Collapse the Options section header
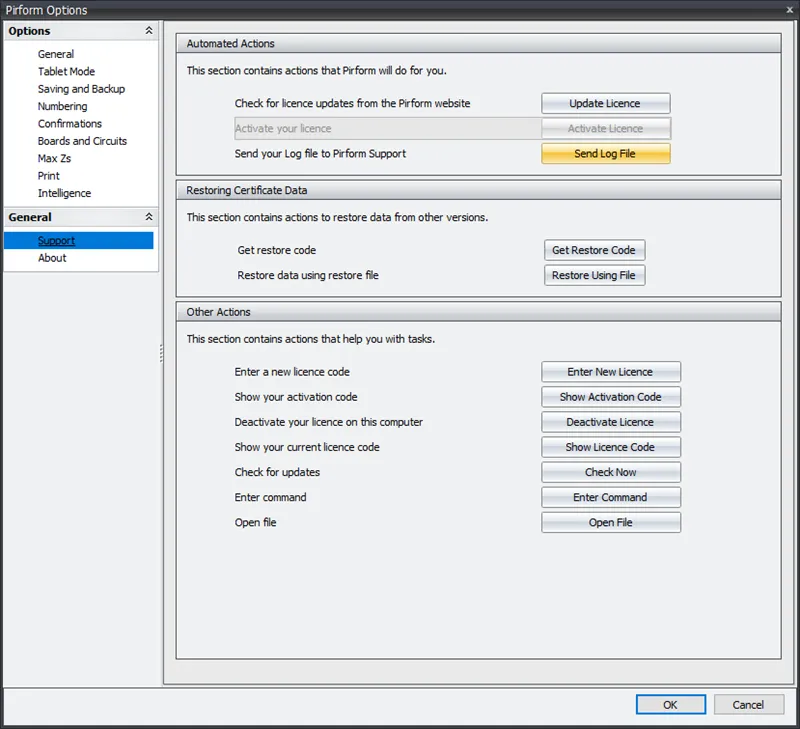This screenshot has width=800, height=729. pyautogui.click(x=149, y=31)
